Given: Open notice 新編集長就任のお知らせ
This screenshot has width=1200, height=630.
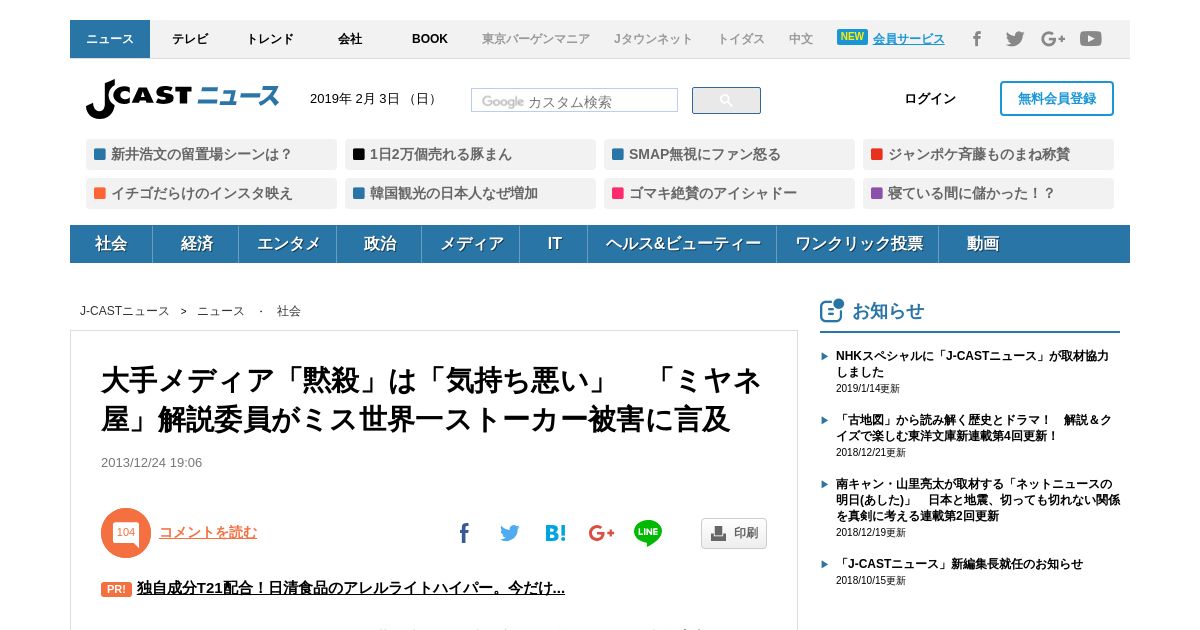Looking at the screenshot, I should [959, 564].
